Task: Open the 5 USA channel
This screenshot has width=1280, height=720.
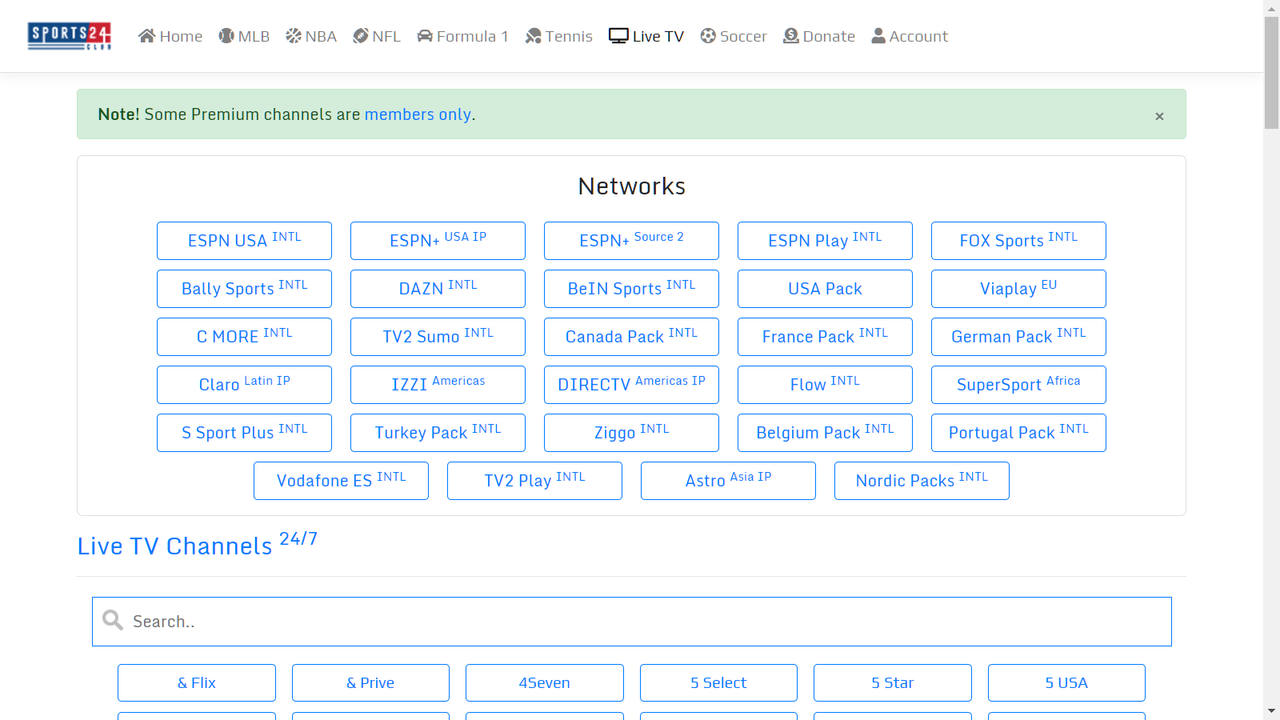Action: pos(1066,683)
